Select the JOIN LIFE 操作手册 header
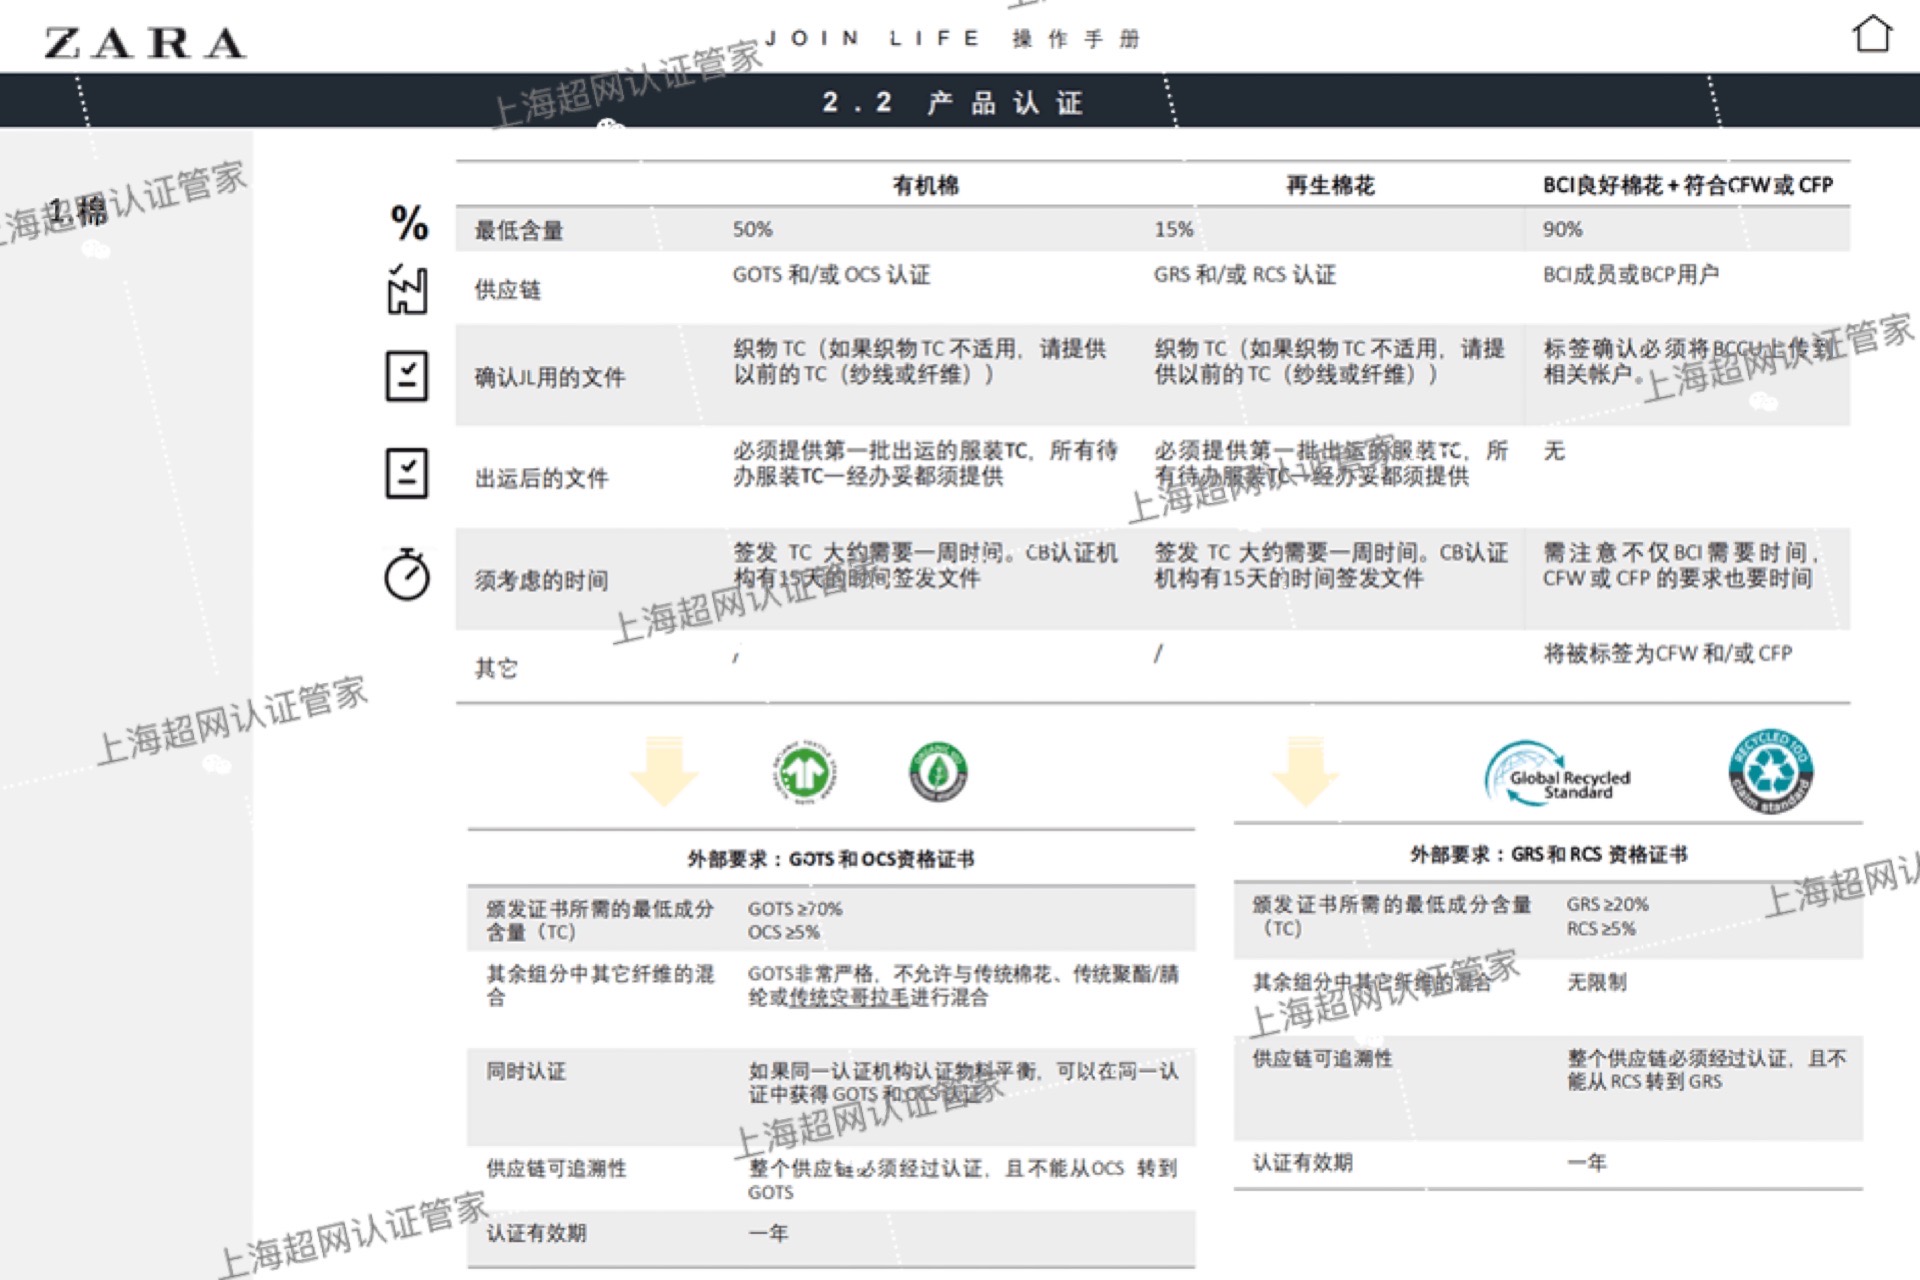 [x=952, y=39]
